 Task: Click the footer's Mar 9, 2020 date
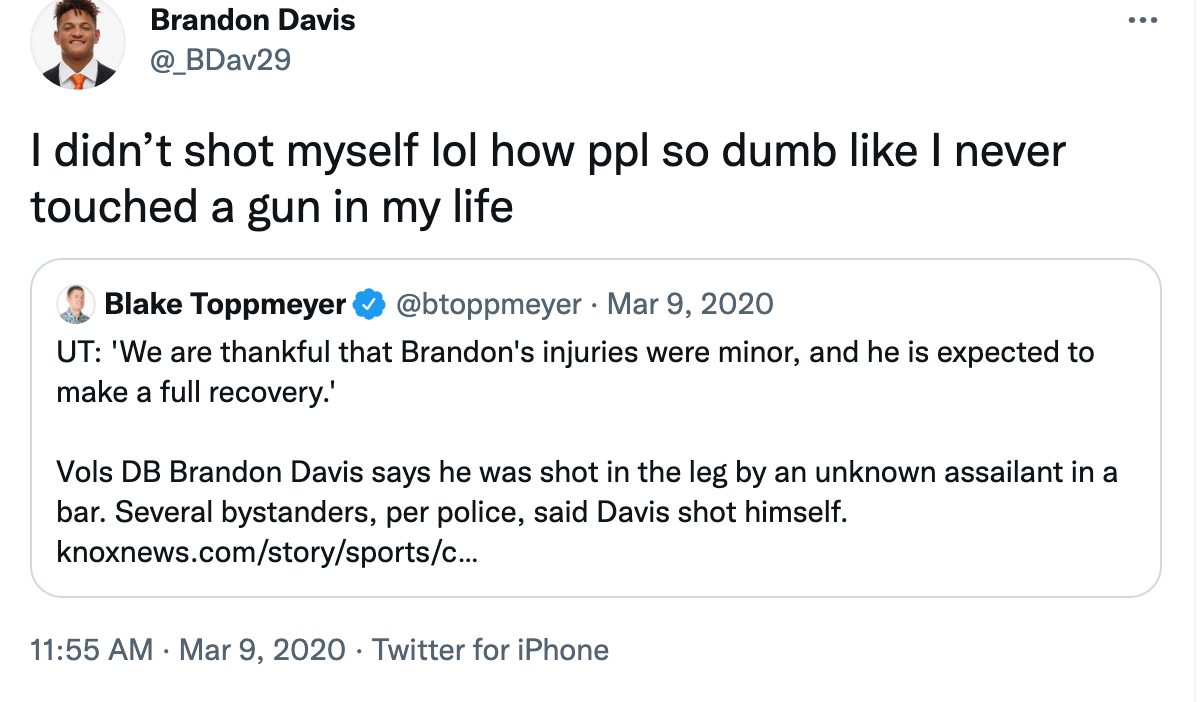262,650
